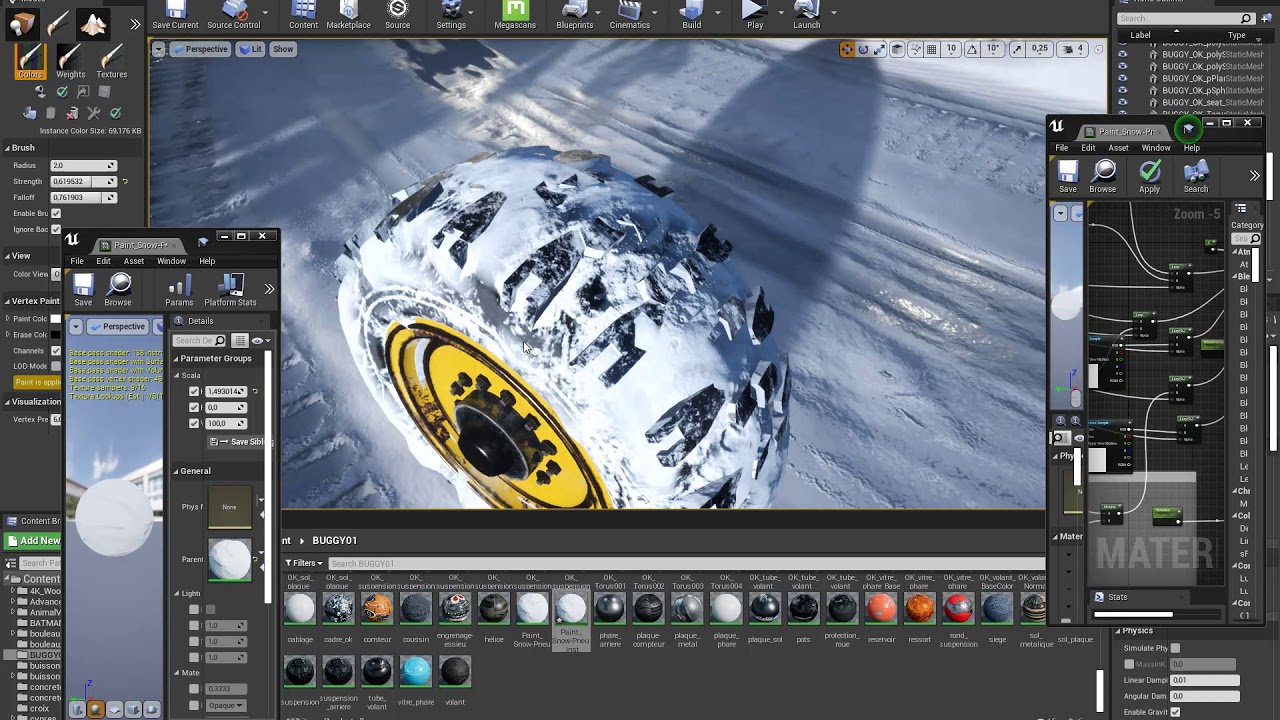Open the Filters dropdown in content browser
Screen dimensions: 1280x720
point(304,563)
